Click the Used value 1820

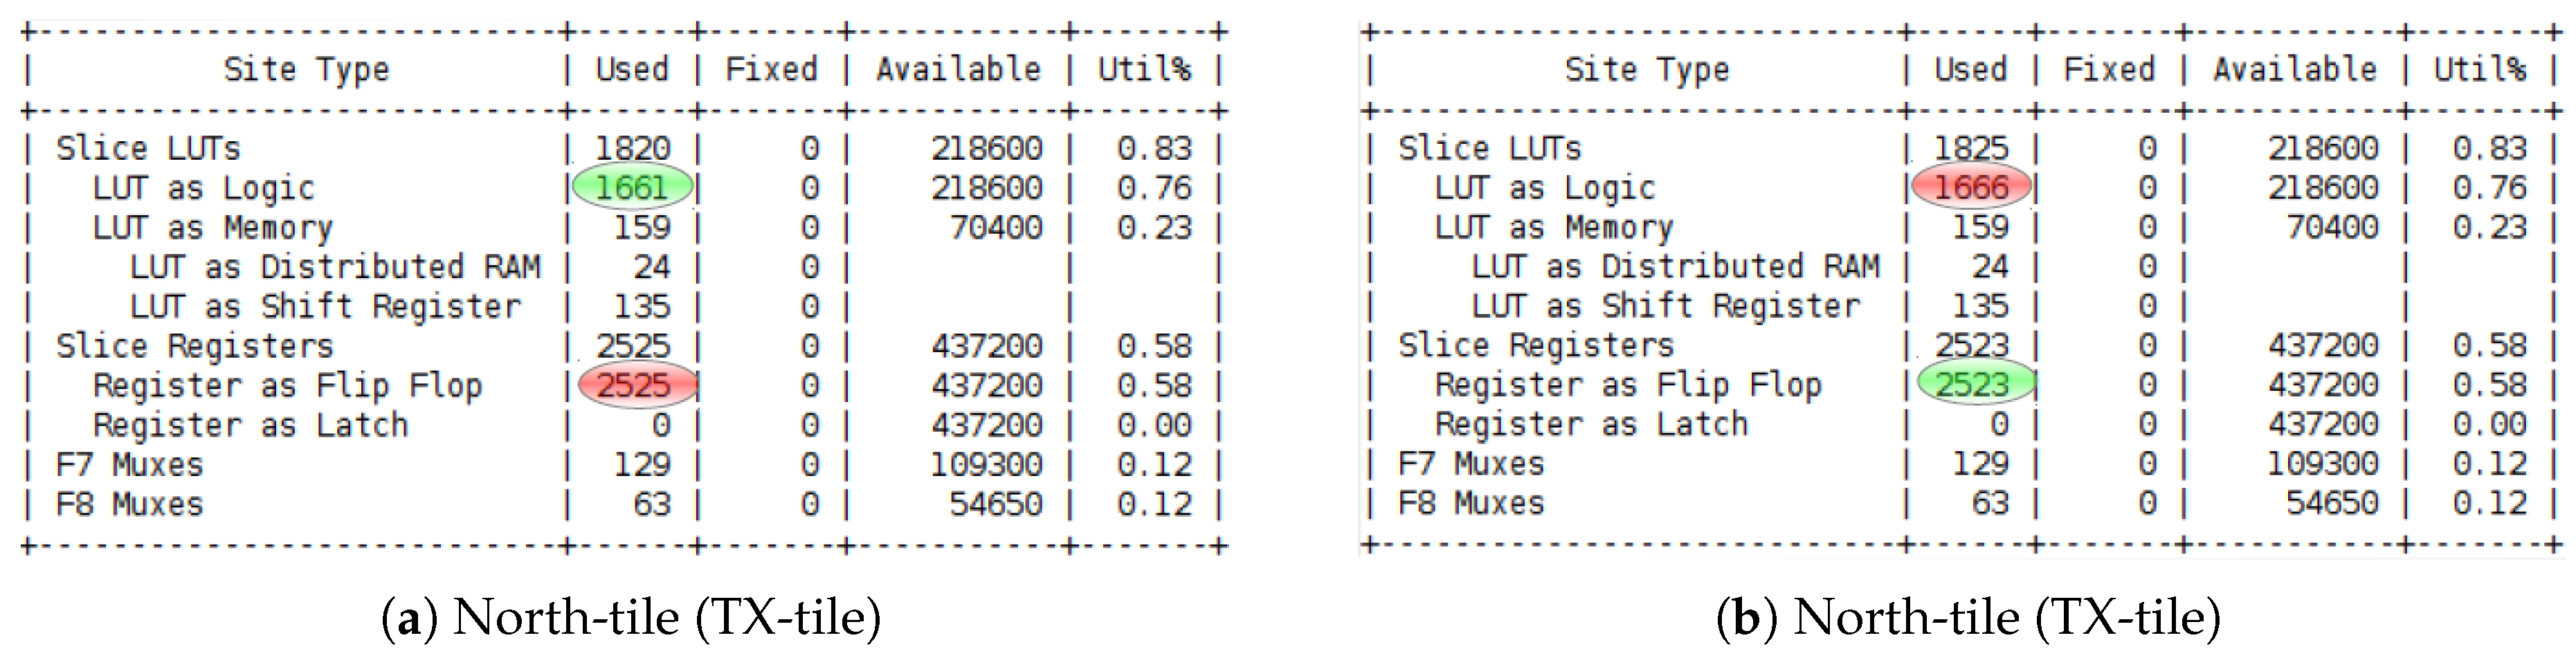(x=633, y=148)
